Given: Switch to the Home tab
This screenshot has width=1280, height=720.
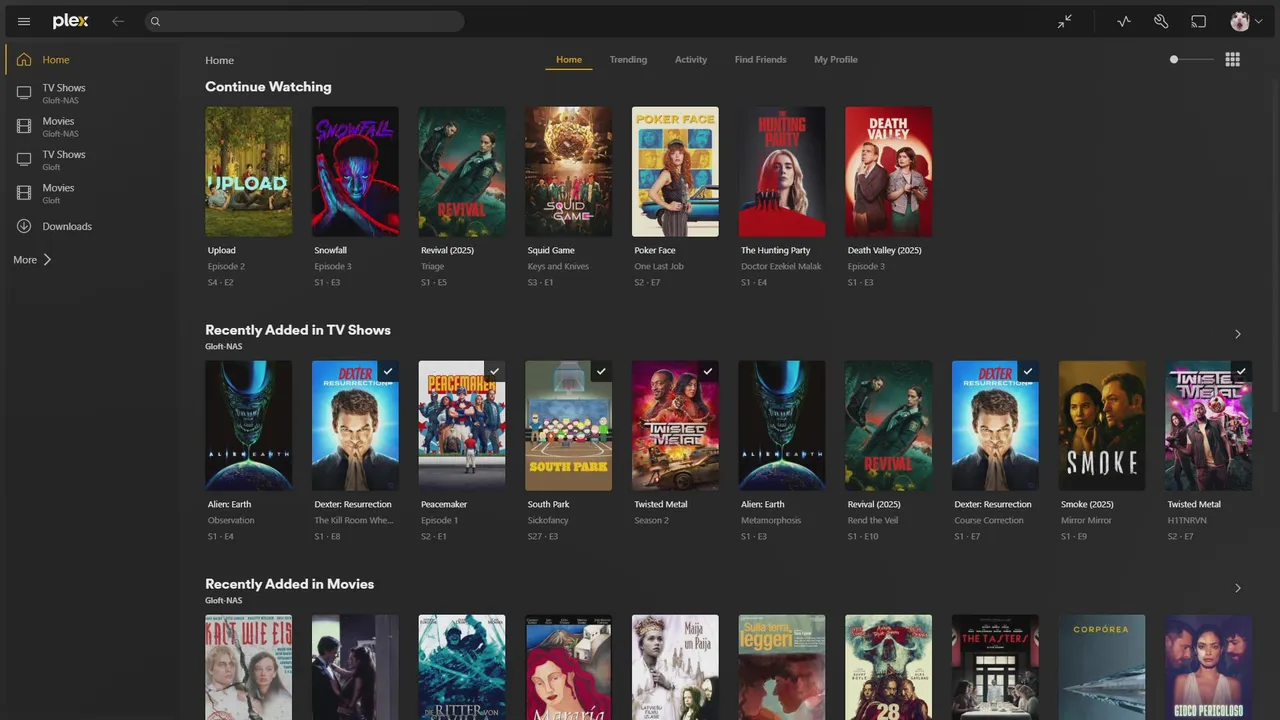Looking at the screenshot, I should (569, 60).
